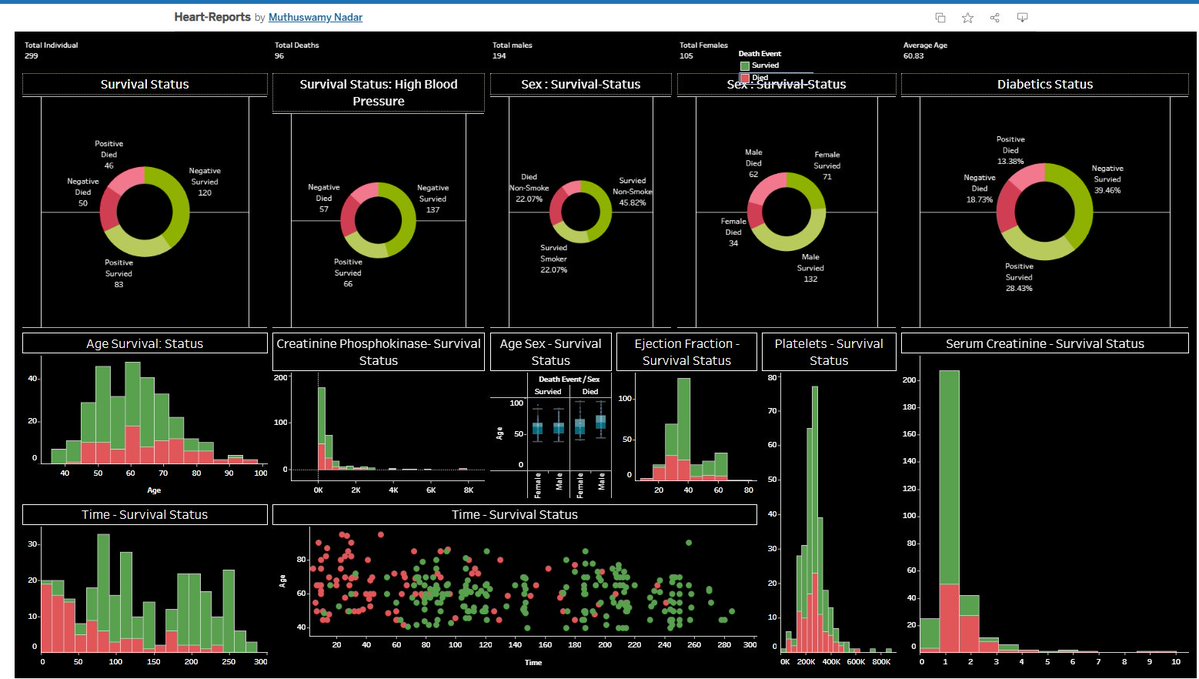The height and width of the screenshot is (679, 1199).
Task: Click the Total Deaths value 96
Action: [280, 57]
